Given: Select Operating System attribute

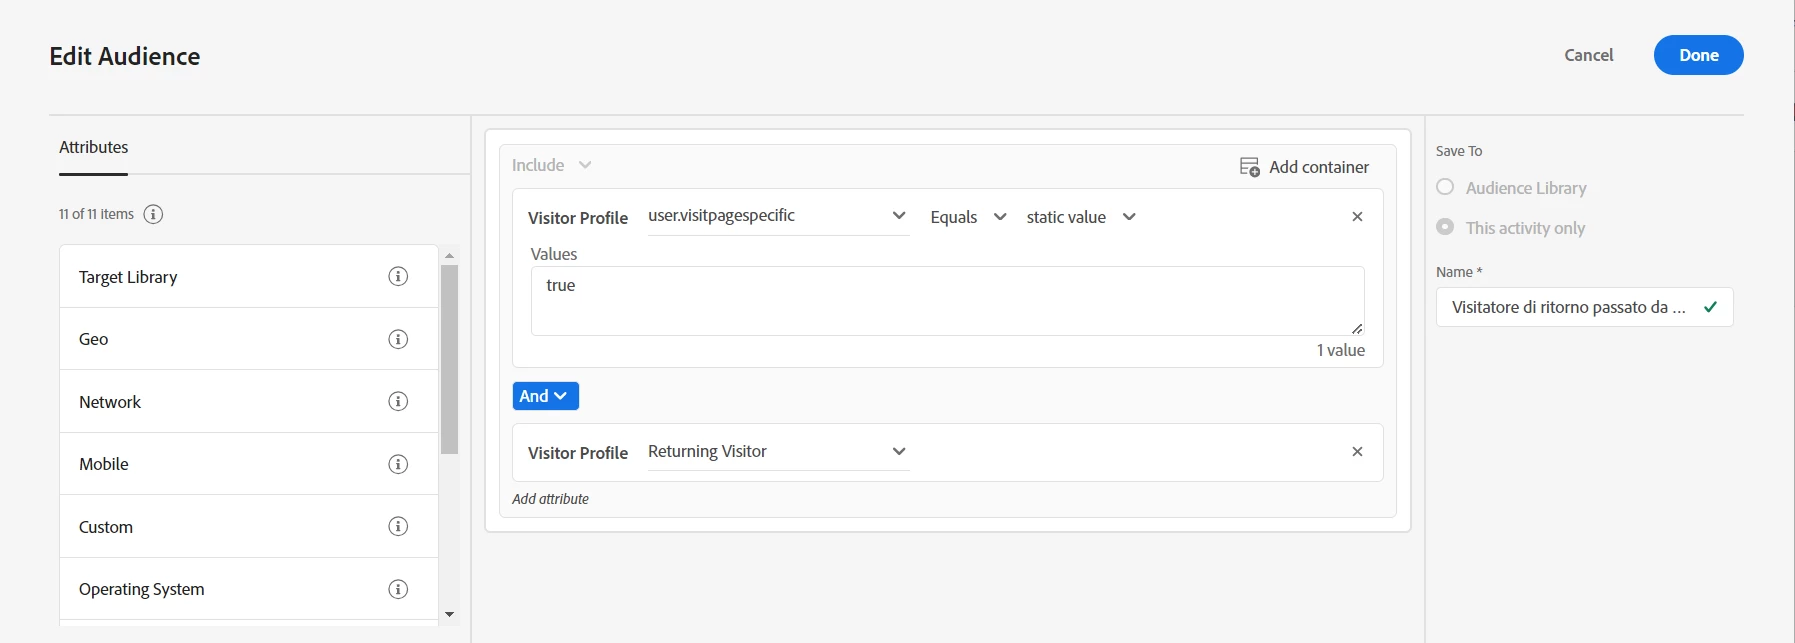Looking at the screenshot, I should (x=249, y=589).
